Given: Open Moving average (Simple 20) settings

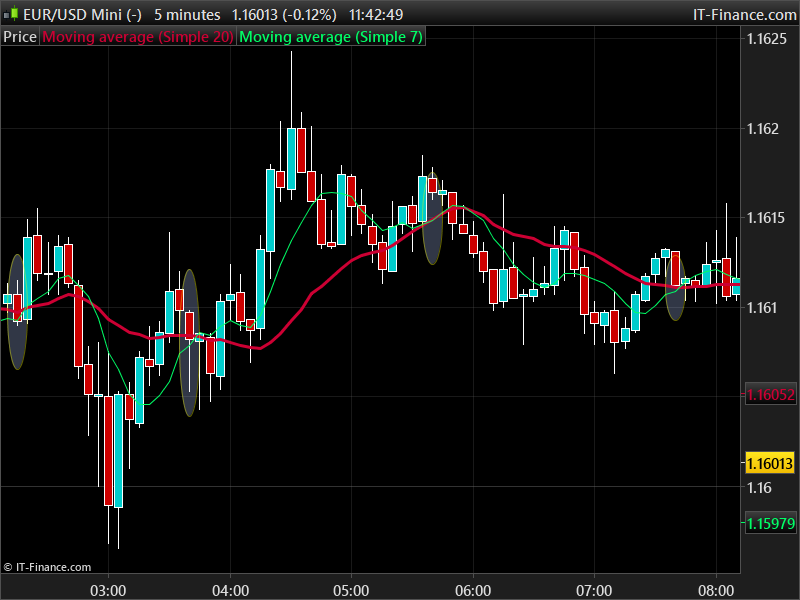Looking at the screenshot, I should [x=138, y=37].
